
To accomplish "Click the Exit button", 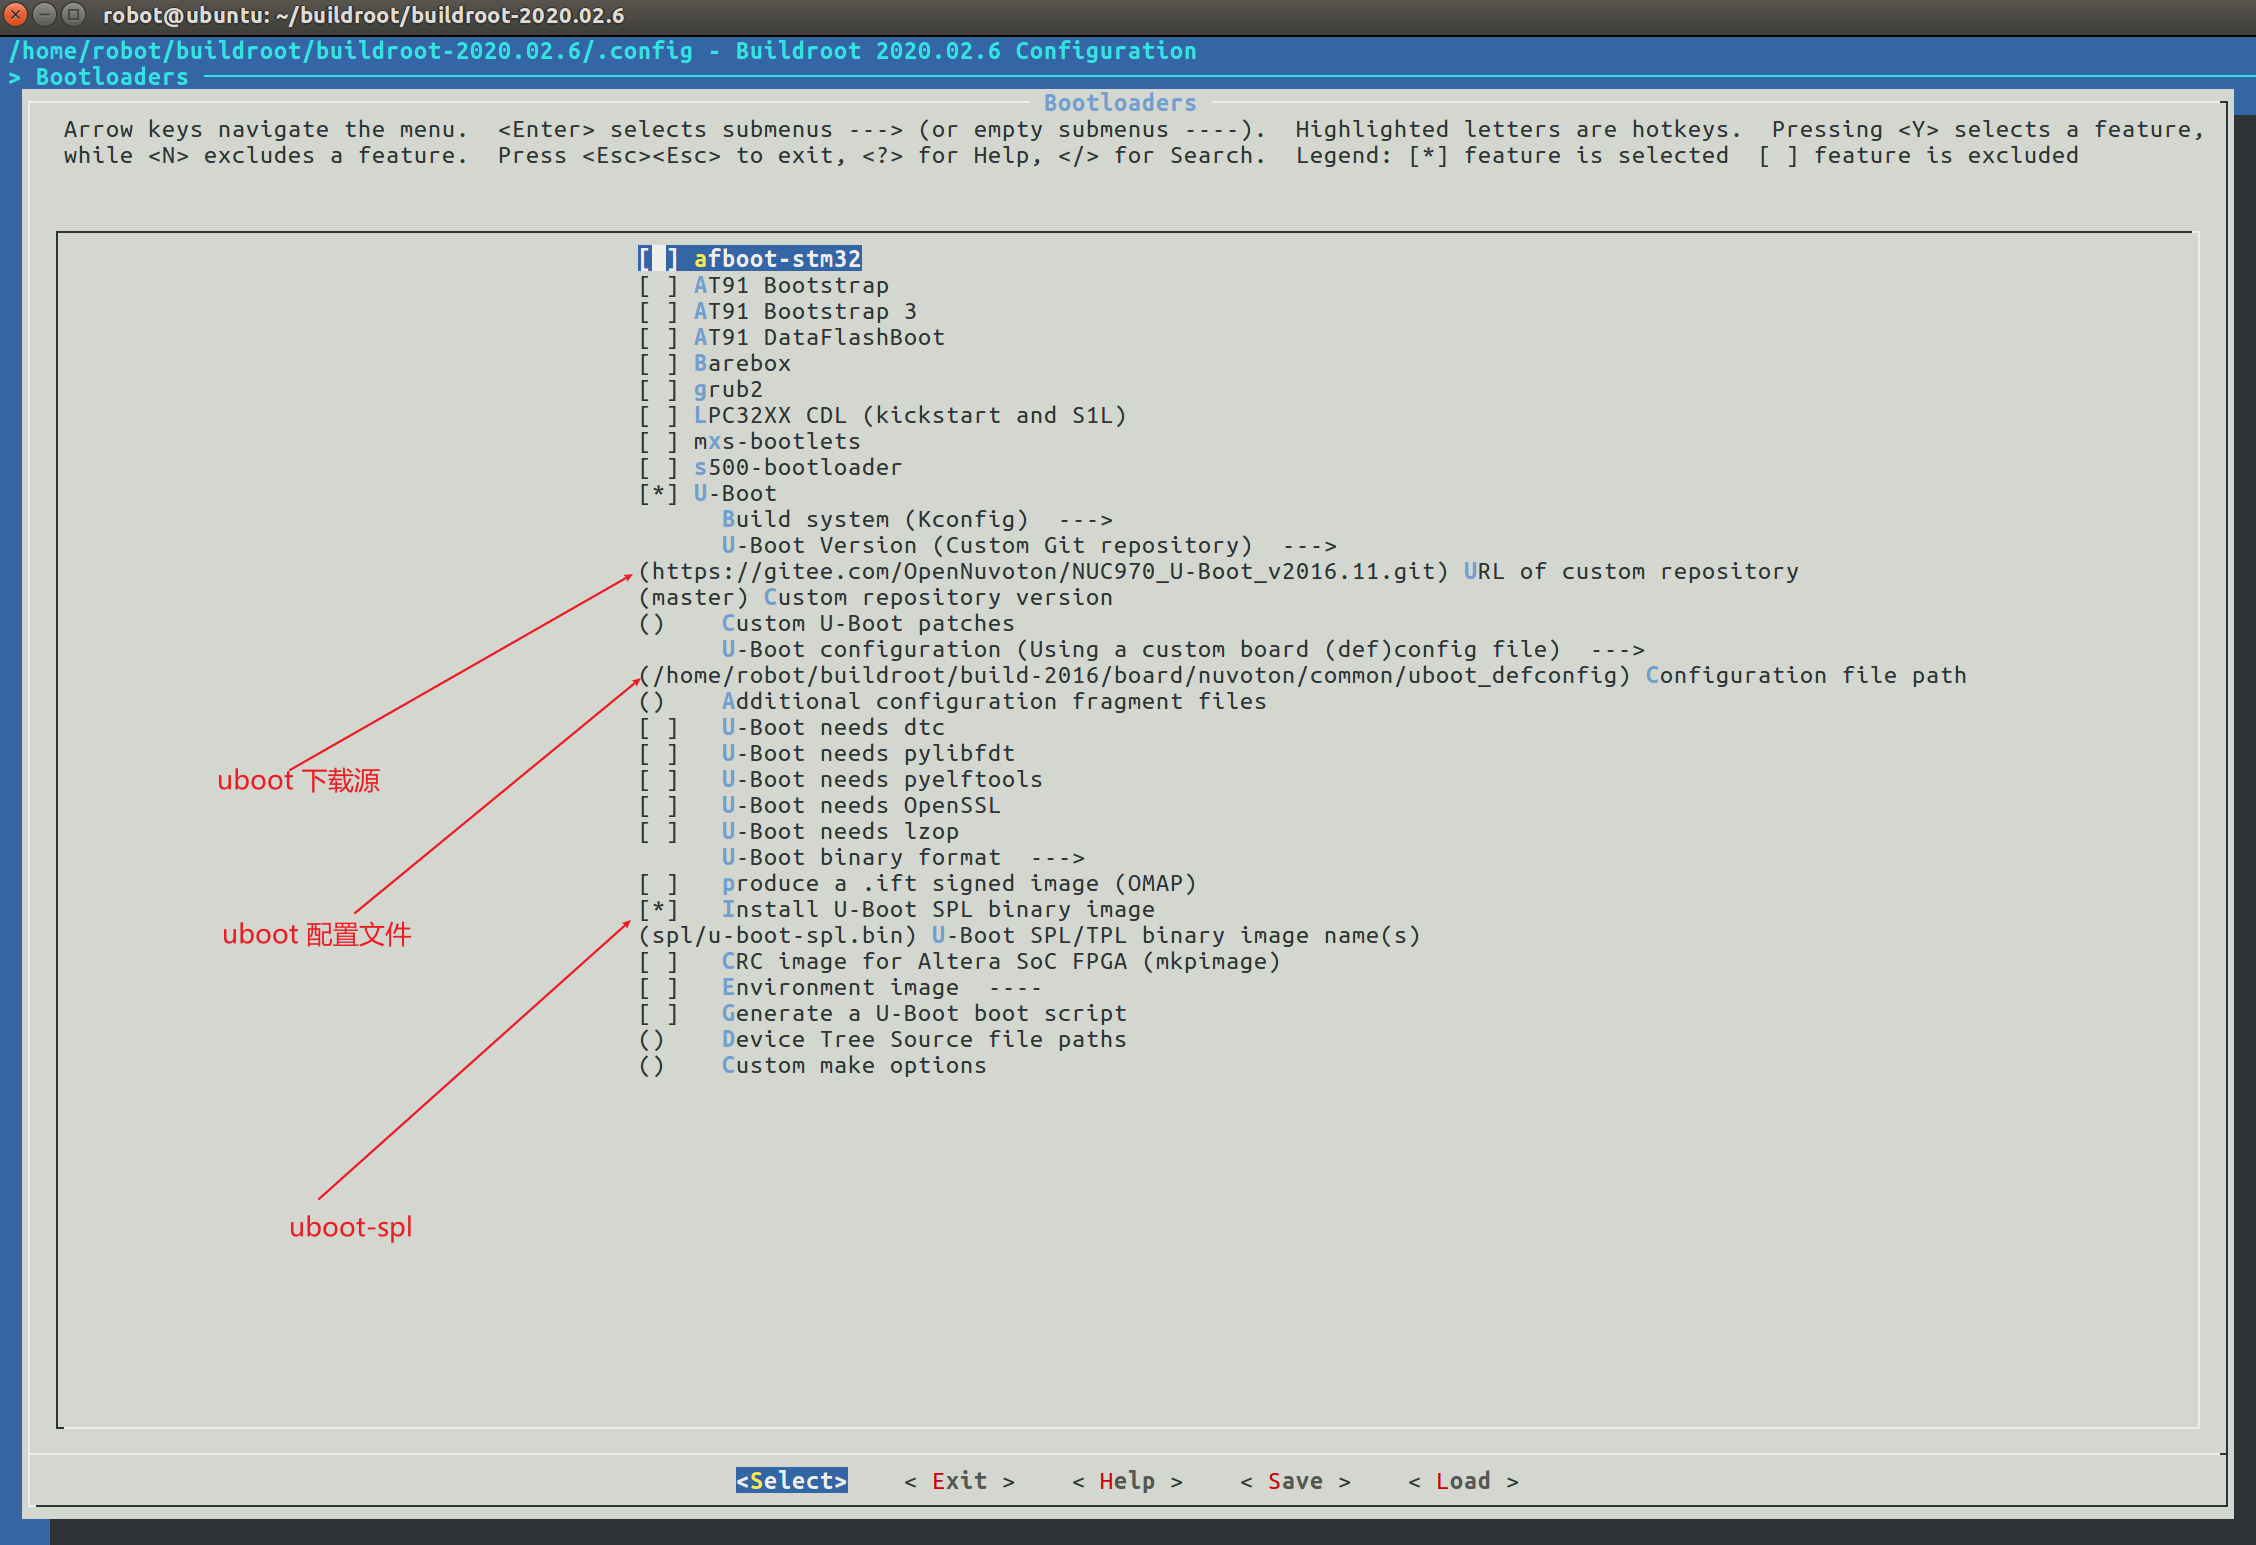I will (959, 1480).
